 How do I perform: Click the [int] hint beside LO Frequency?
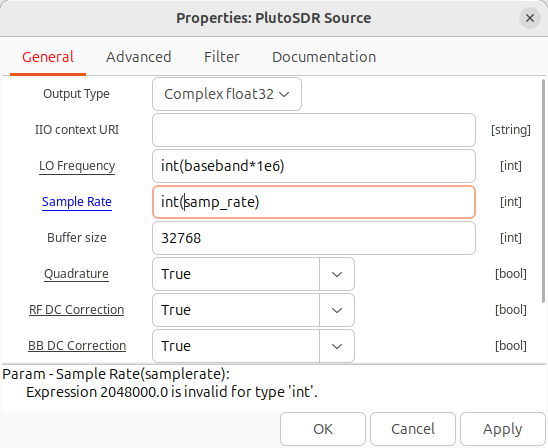pos(511,166)
